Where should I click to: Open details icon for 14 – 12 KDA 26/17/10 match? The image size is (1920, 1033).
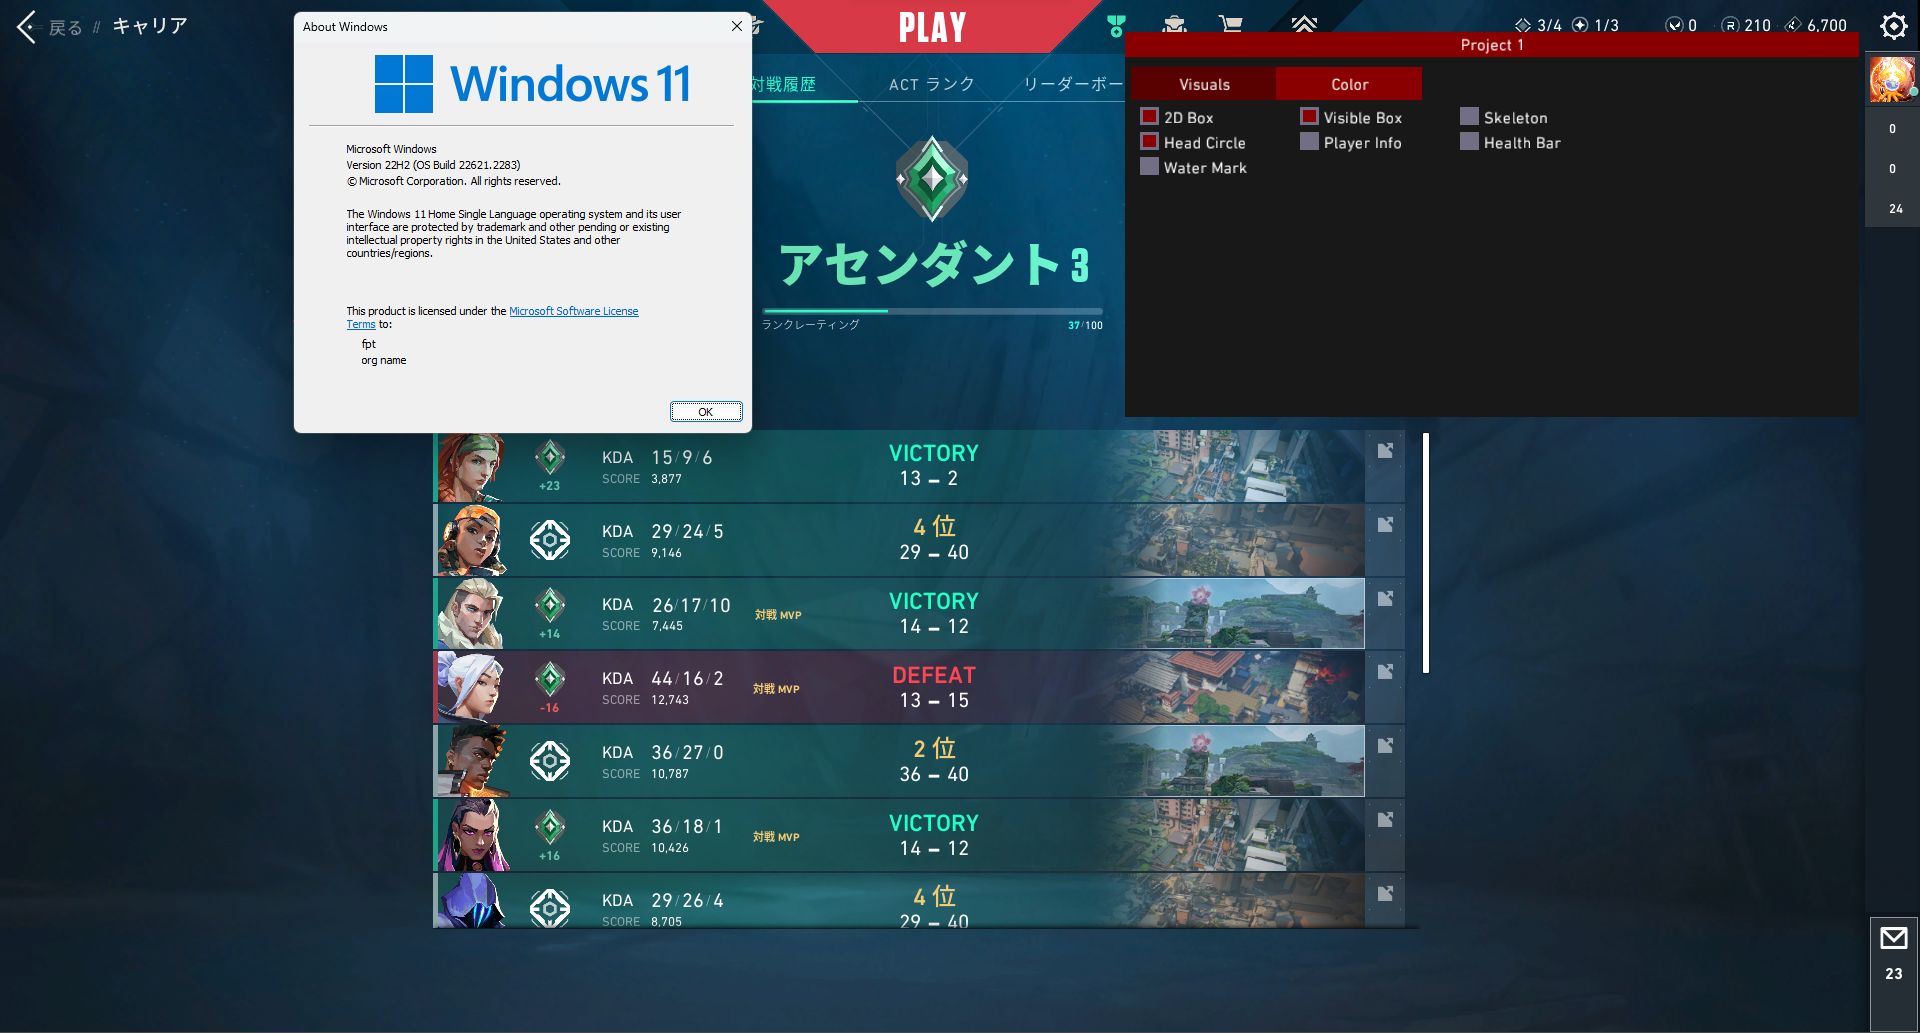pyautogui.click(x=1385, y=598)
